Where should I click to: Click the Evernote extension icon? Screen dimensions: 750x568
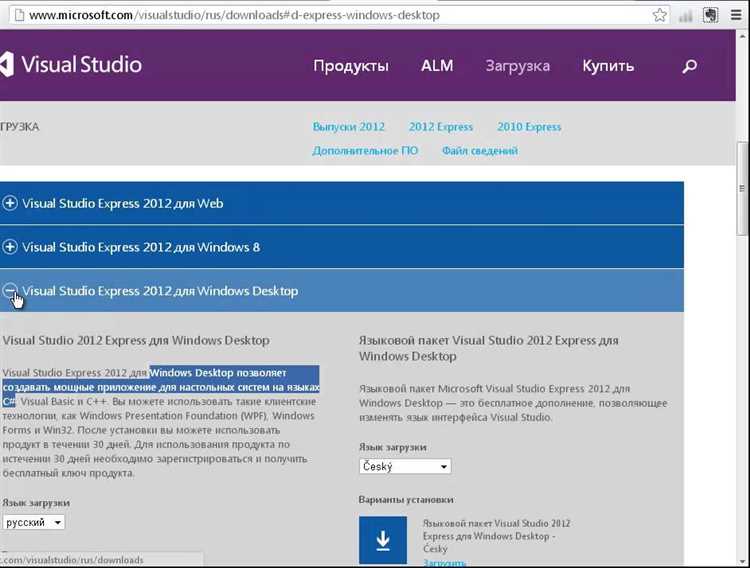[x=711, y=15]
